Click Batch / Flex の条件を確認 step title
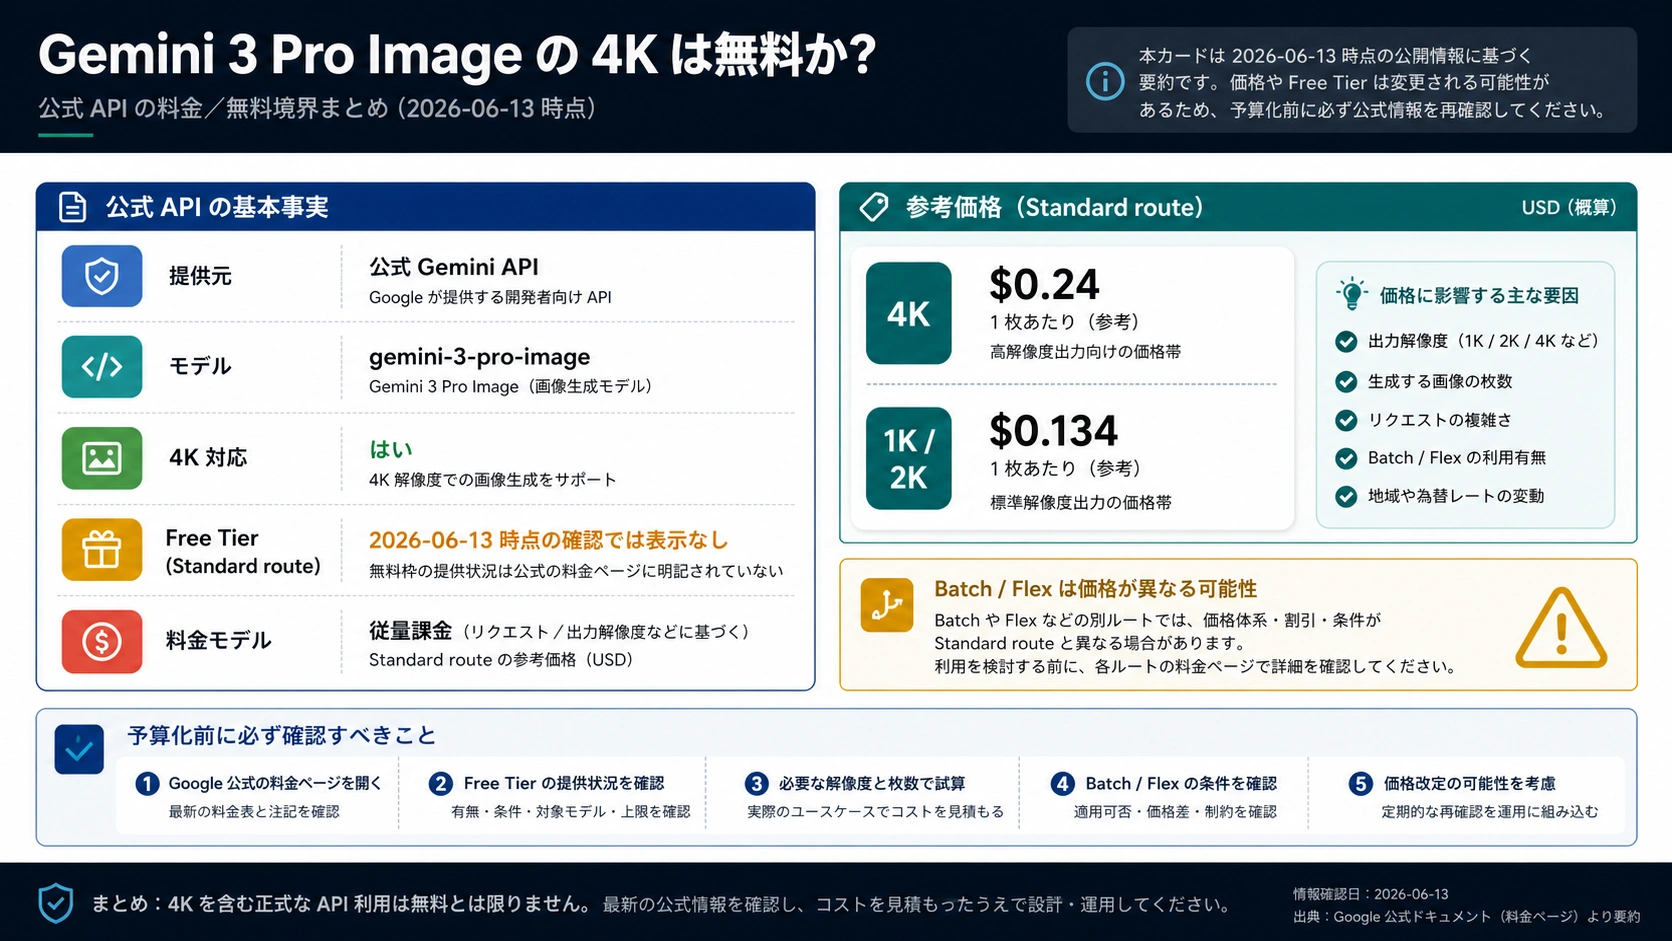 pyautogui.click(x=1181, y=783)
